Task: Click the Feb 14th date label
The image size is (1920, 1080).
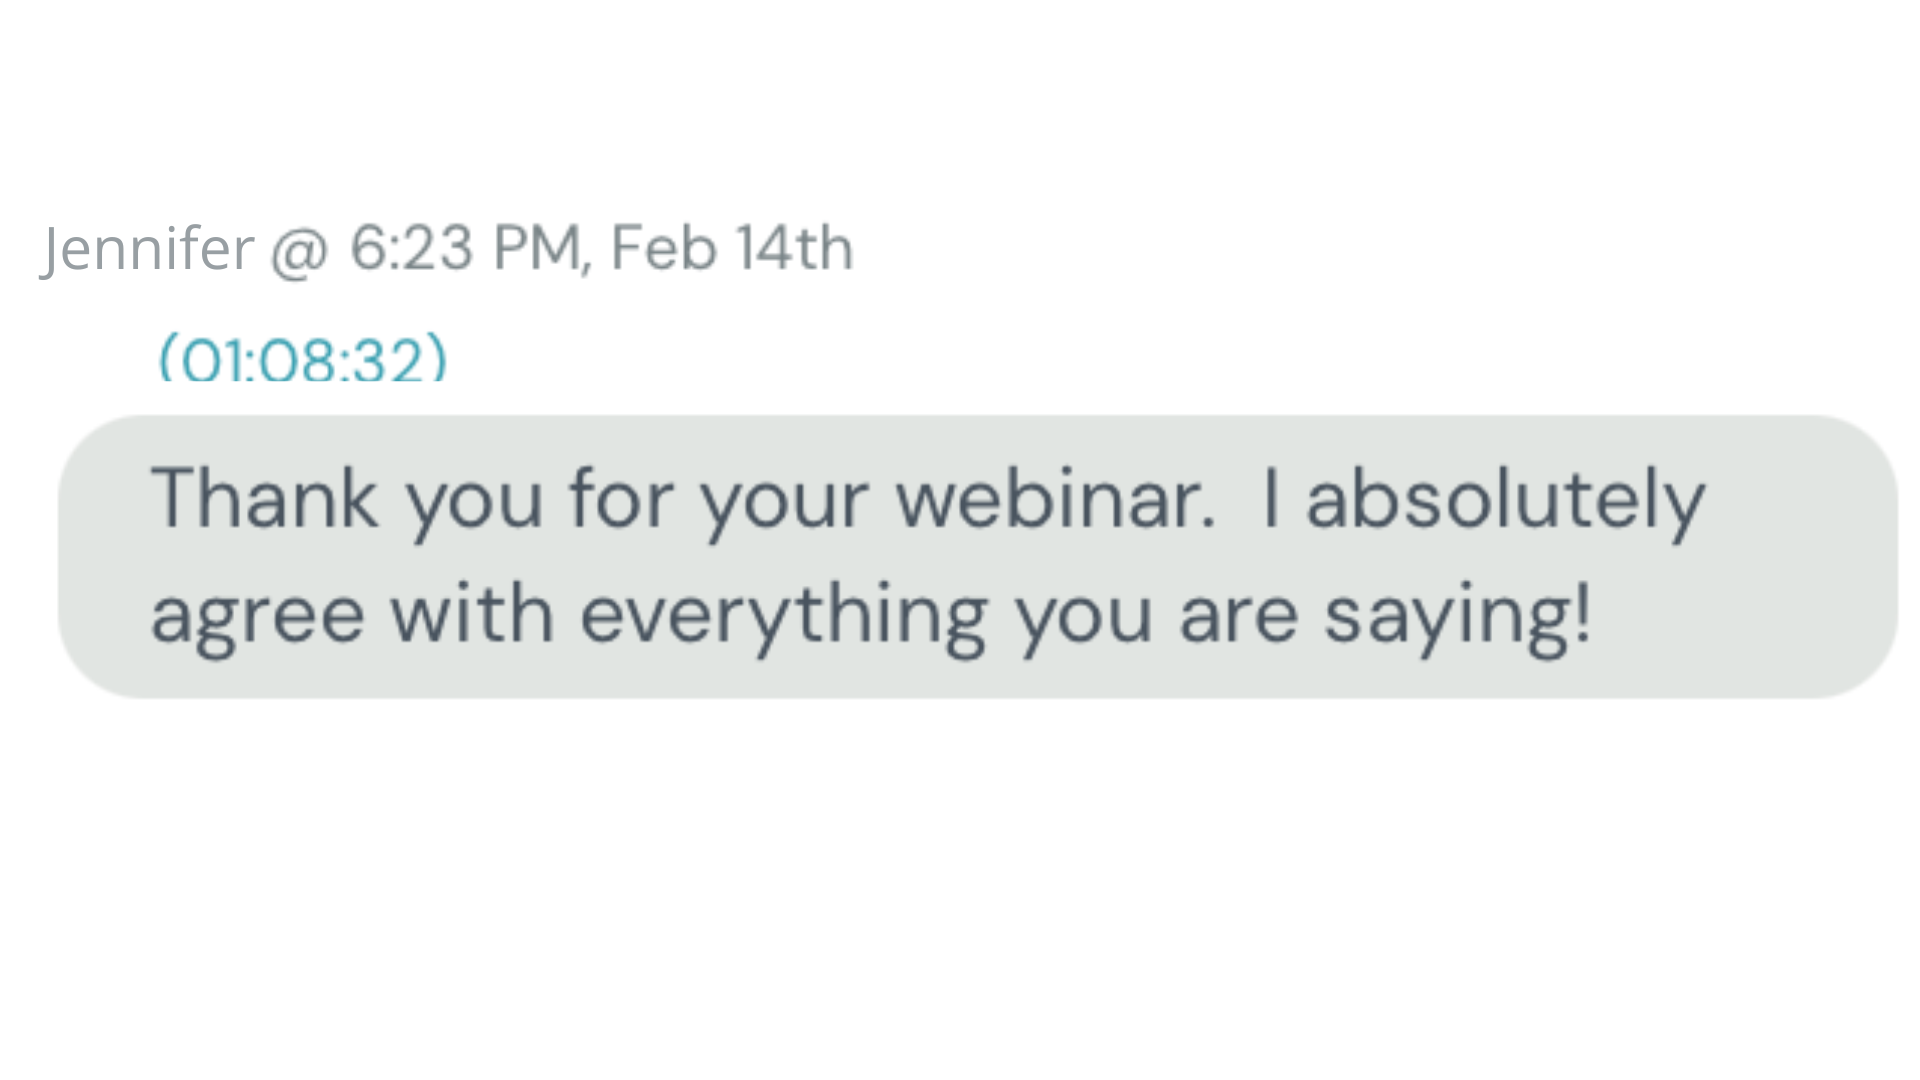Action: point(731,248)
